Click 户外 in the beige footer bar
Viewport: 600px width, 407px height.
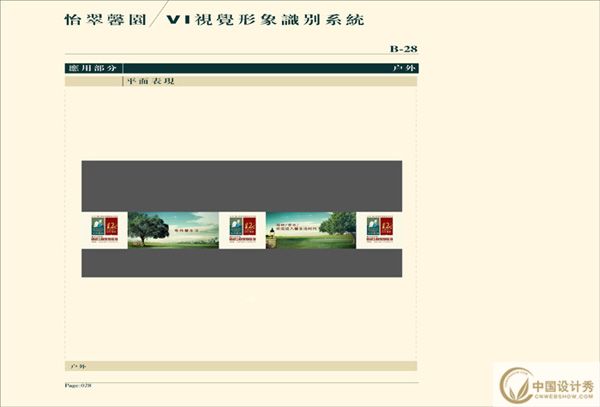point(78,366)
